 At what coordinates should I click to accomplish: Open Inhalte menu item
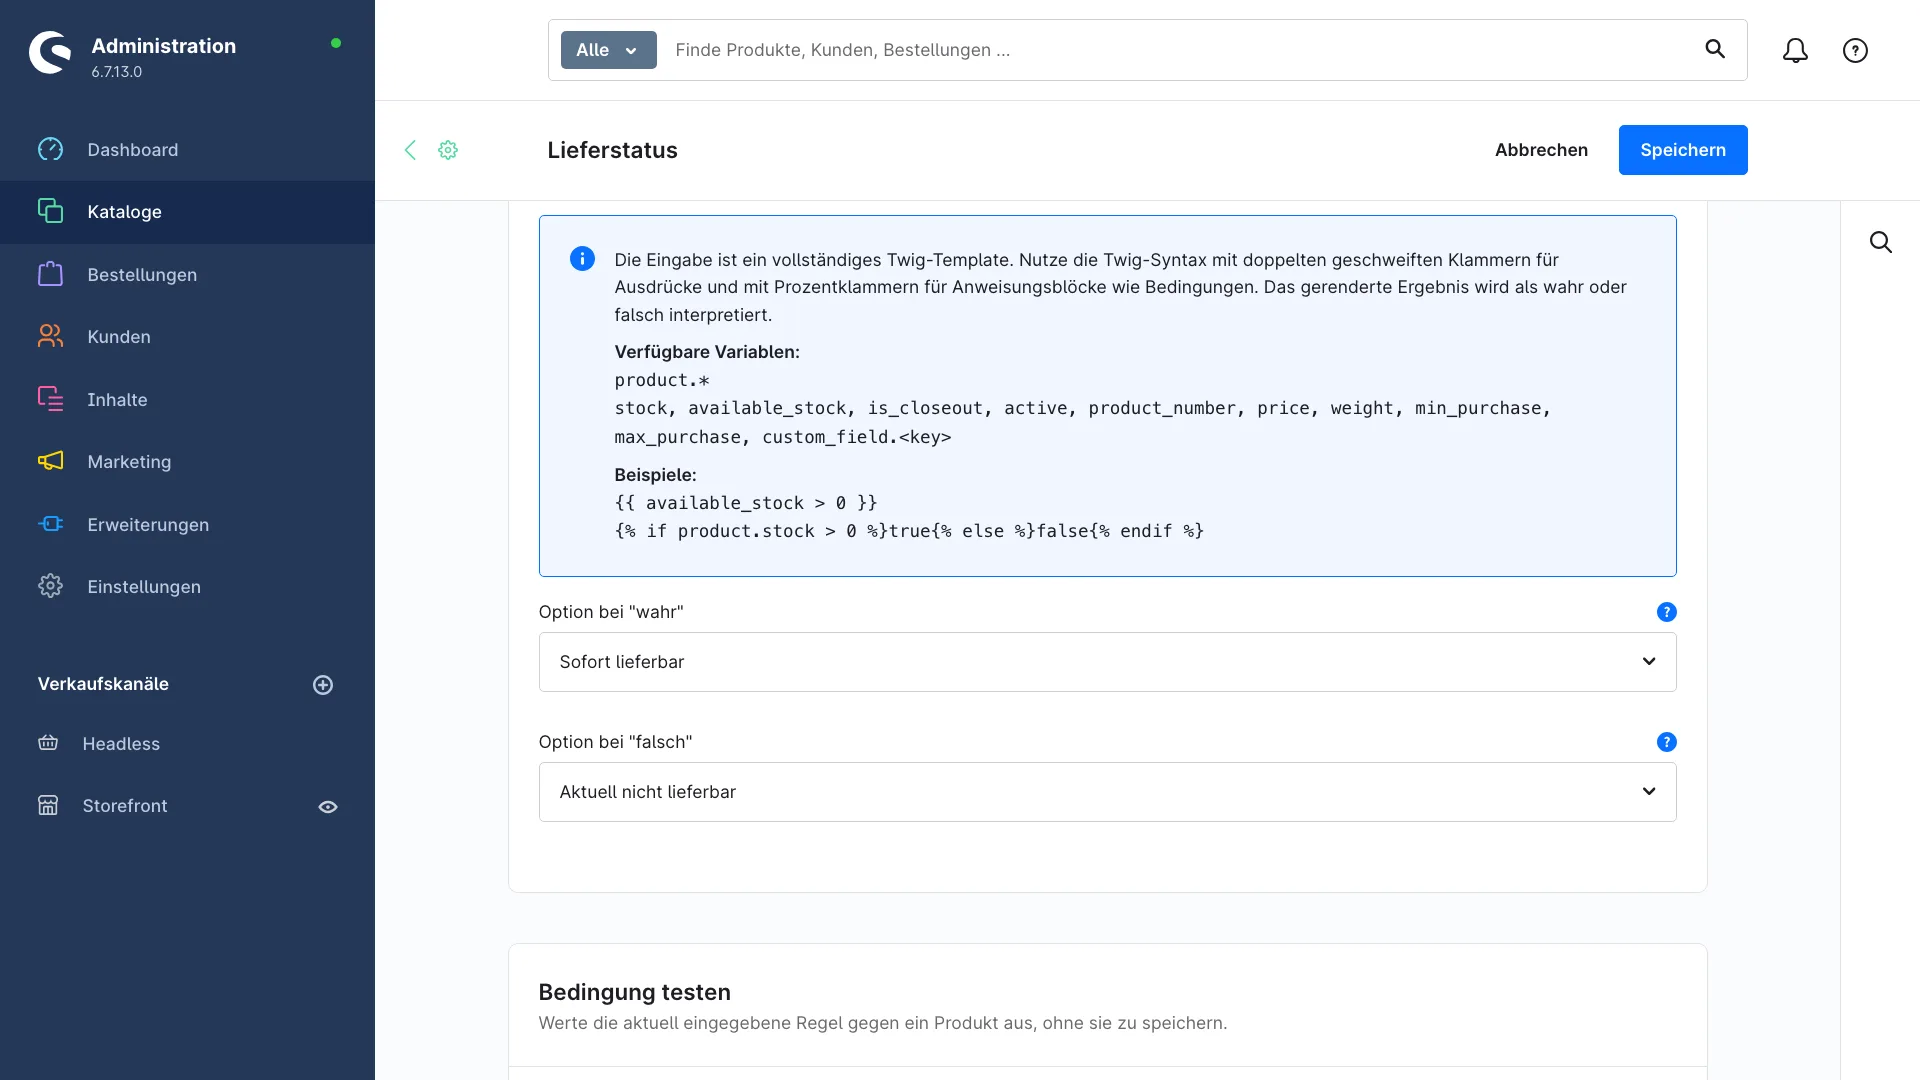point(187,399)
